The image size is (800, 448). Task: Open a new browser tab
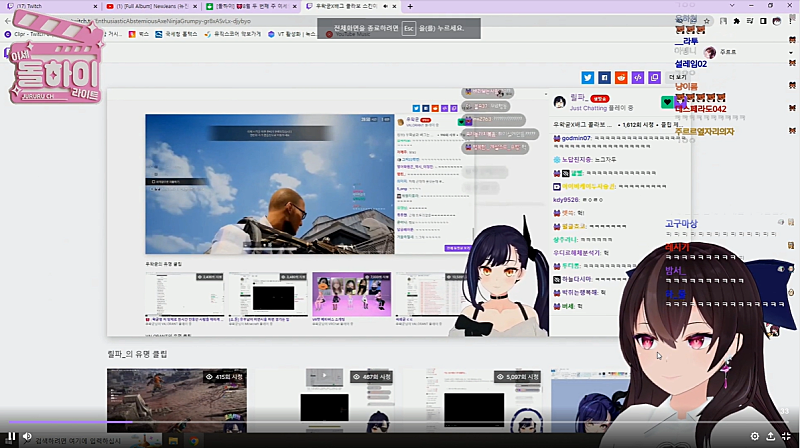pyautogui.click(x=410, y=6)
